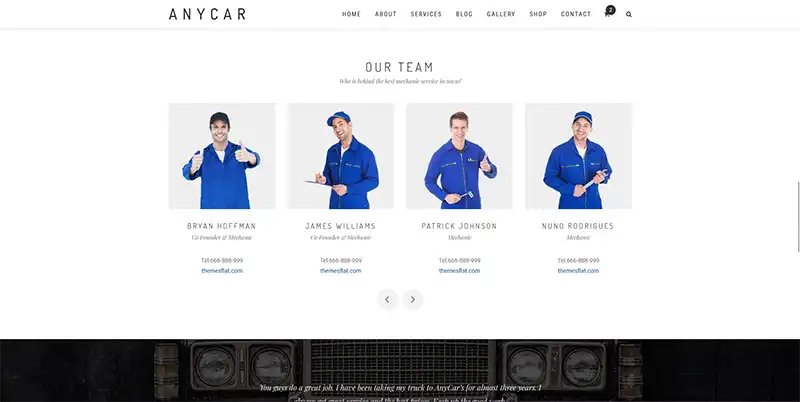Open Patrick Johnson's photo

(459, 156)
